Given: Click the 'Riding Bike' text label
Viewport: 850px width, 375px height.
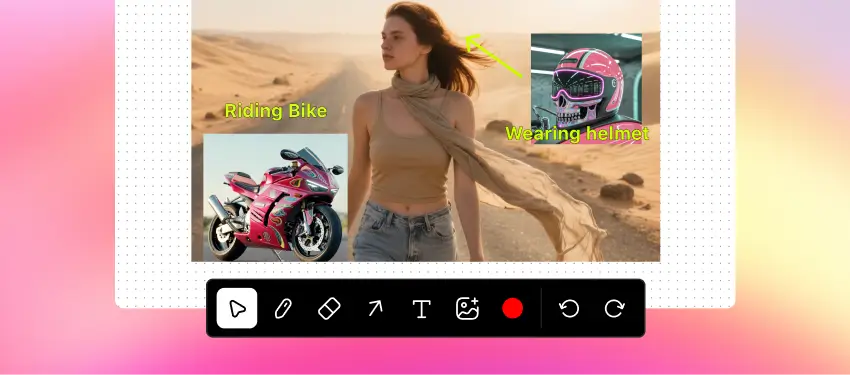Looking at the screenshot, I should pyautogui.click(x=276, y=111).
